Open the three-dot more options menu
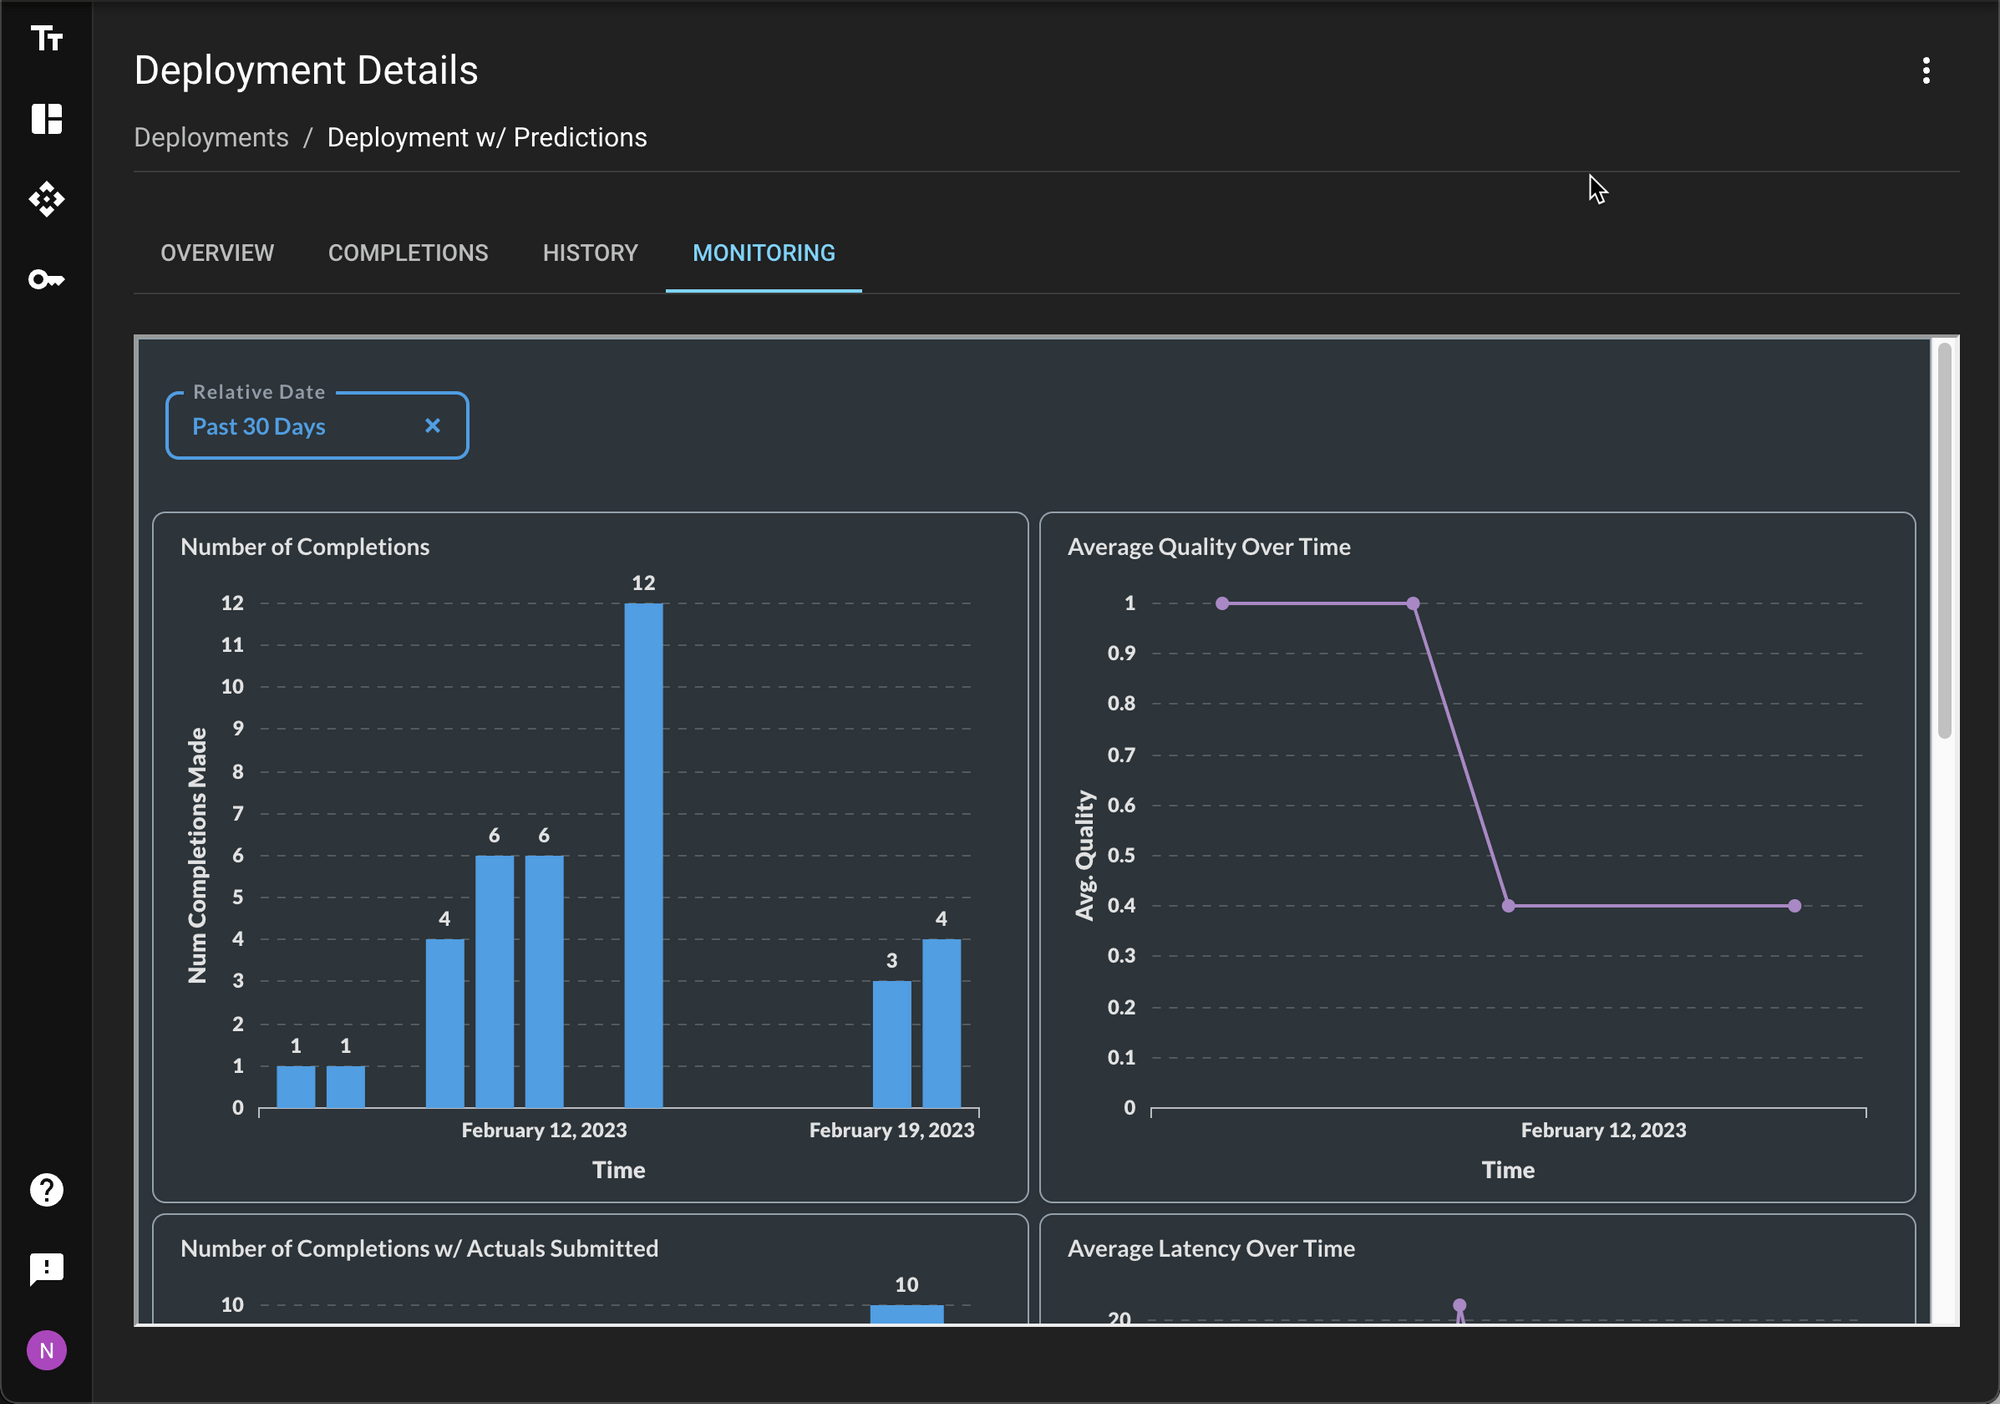The height and width of the screenshot is (1404, 2000). click(1925, 71)
